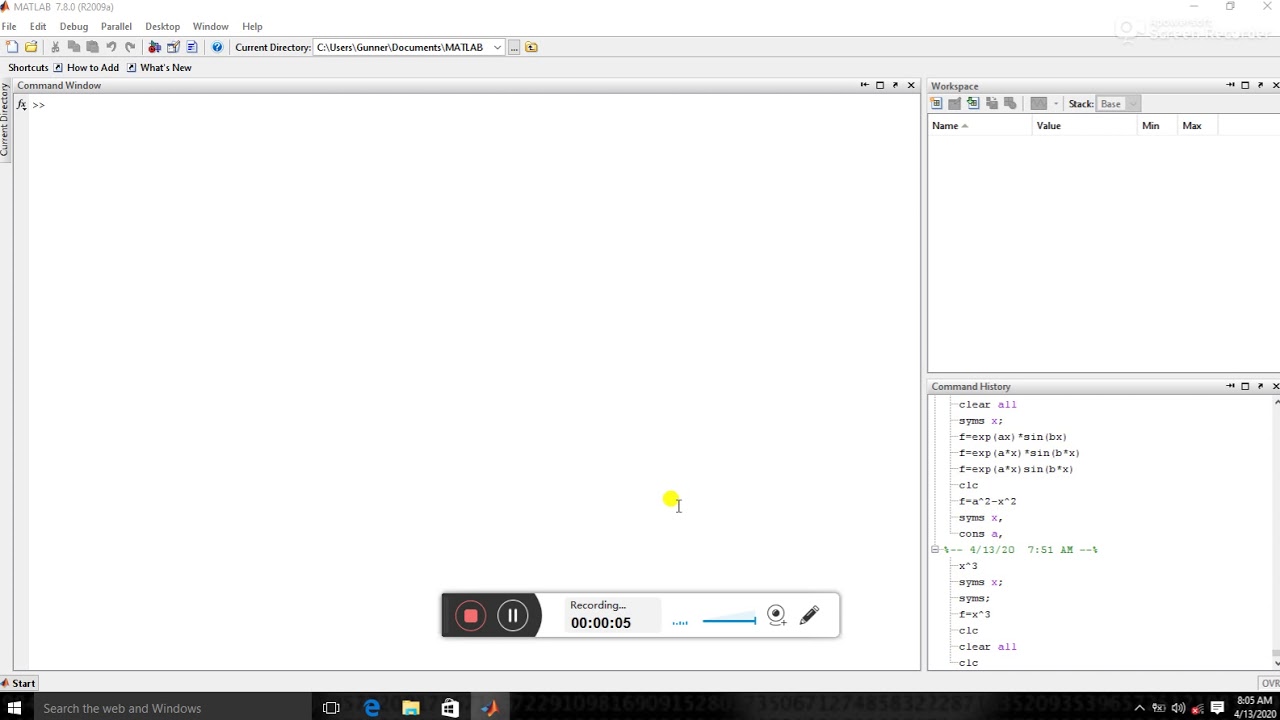Click the Value column header
This screenshot has width=1280, height=720.
1085,125
